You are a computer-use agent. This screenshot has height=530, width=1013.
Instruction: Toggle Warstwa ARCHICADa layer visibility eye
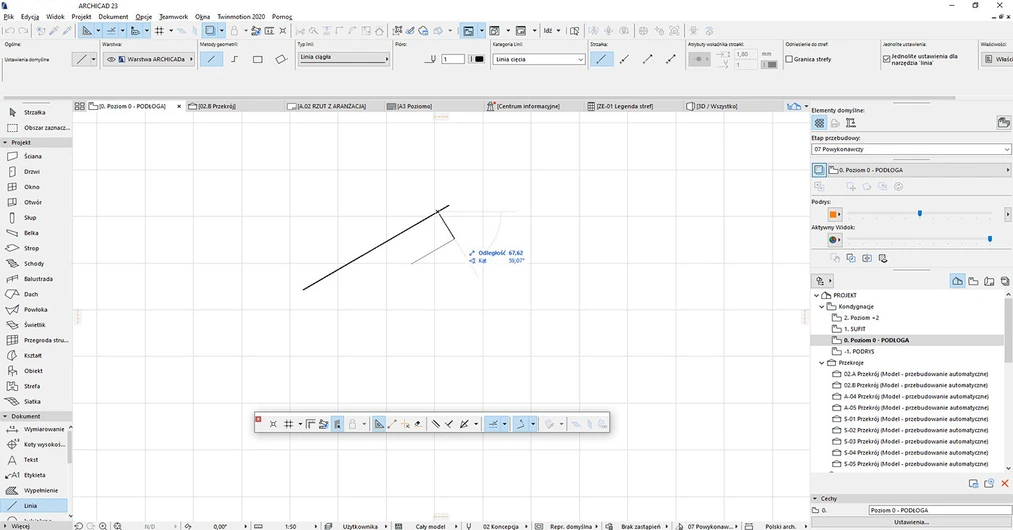[111, 59]
